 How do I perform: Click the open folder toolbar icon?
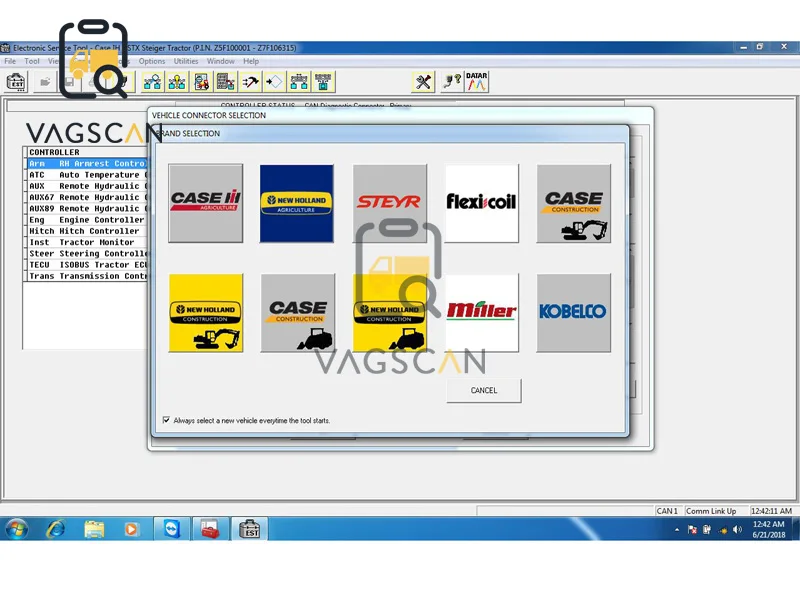pos(45,82)
